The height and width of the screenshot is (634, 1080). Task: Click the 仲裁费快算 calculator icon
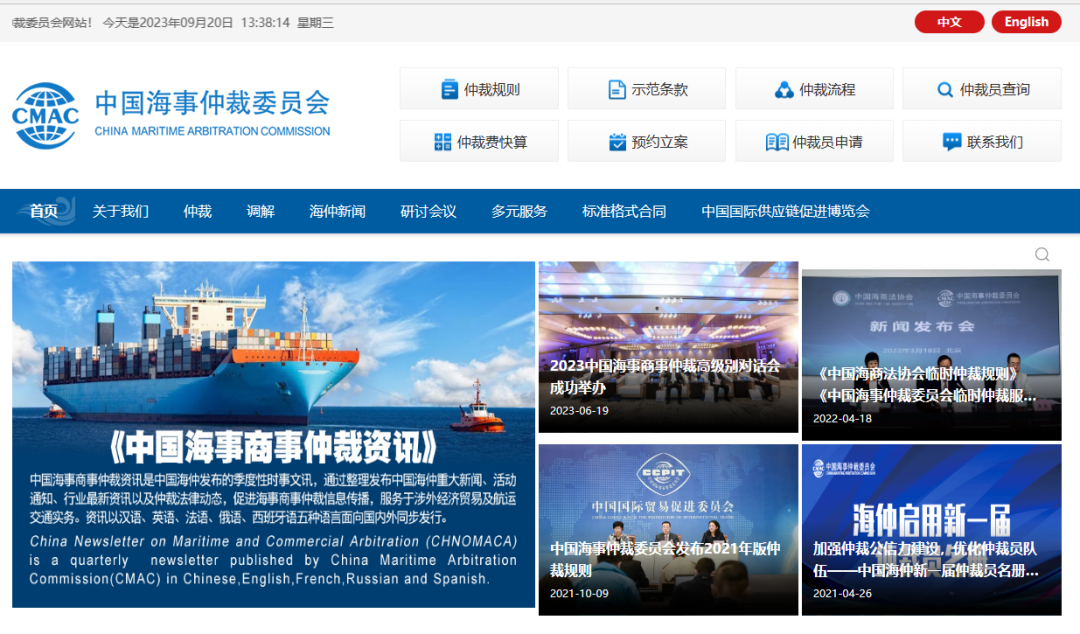[x=443, y=142]
